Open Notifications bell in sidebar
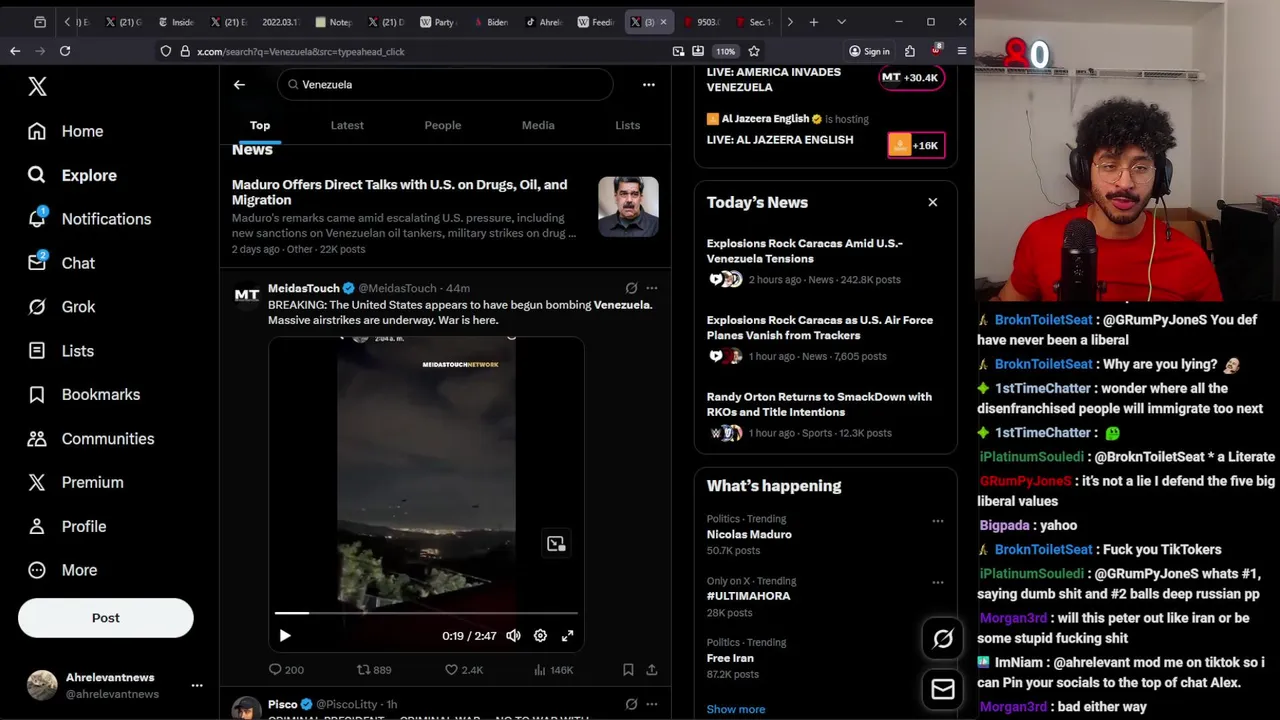Viewport: 1280px width, 720px height. (x=89, y=219)
